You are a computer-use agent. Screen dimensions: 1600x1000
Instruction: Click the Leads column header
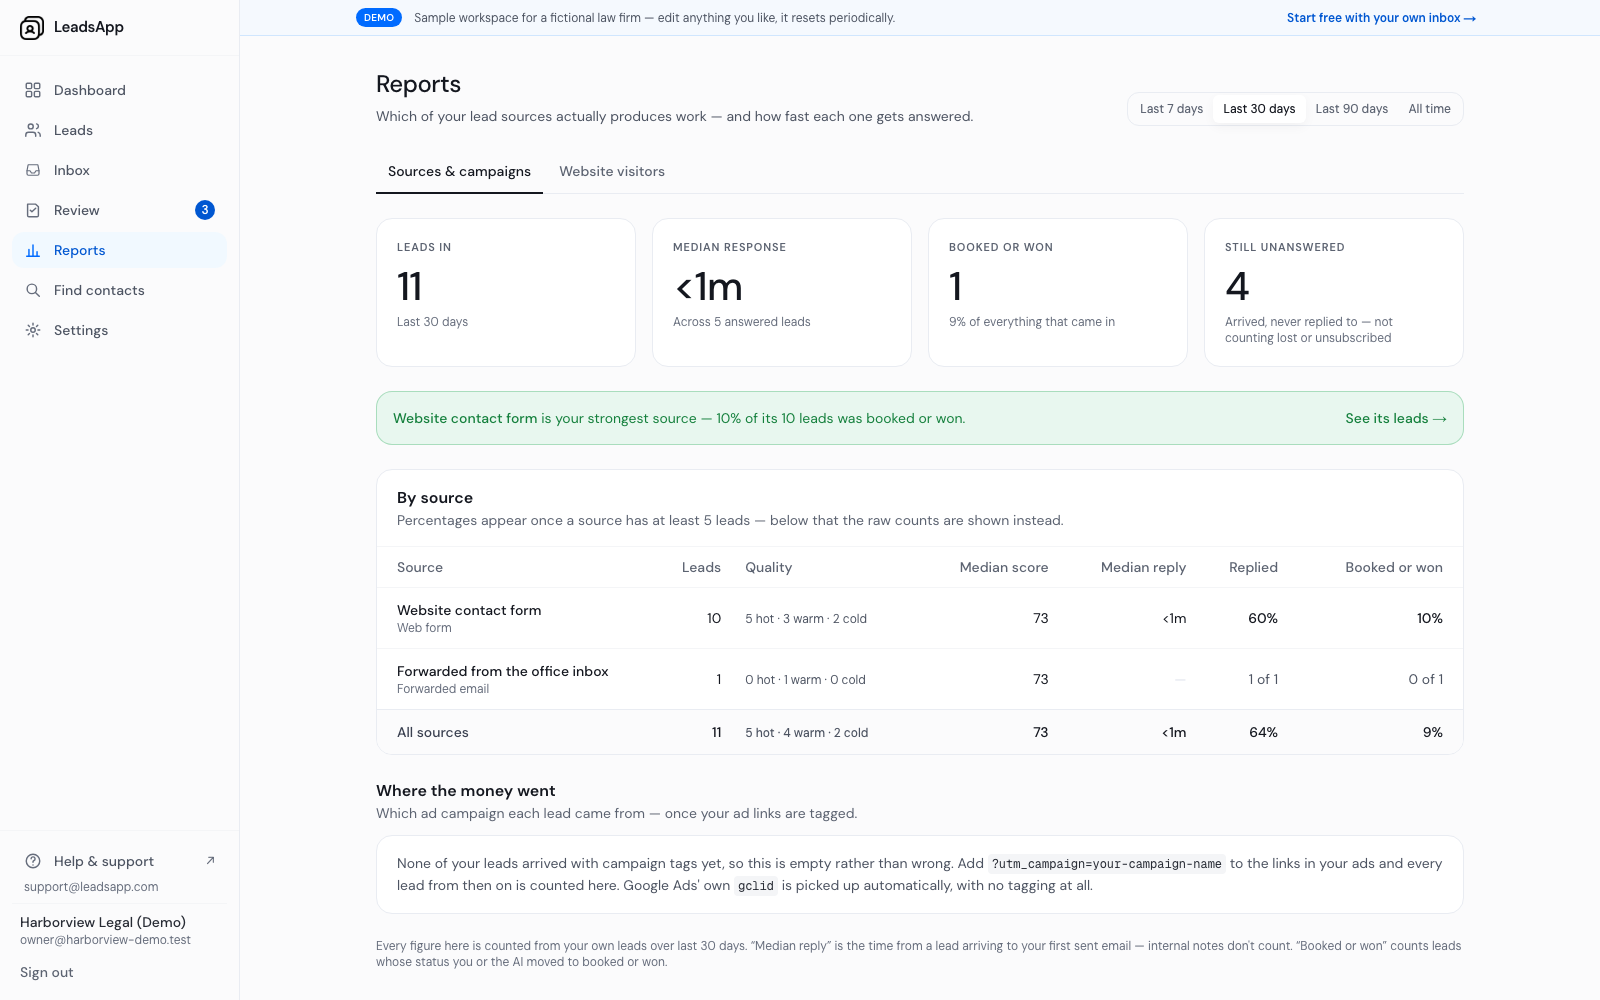(x=701, y=567)
